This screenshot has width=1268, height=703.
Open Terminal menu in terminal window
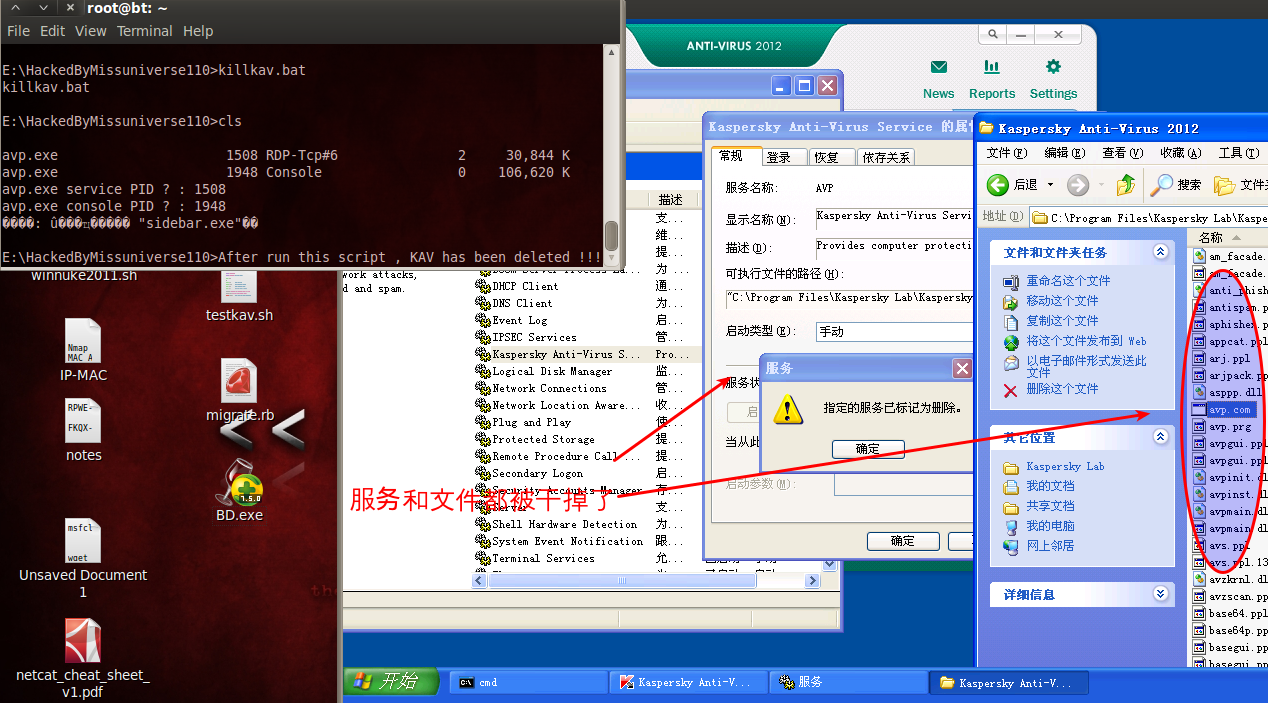click(145, 31)
